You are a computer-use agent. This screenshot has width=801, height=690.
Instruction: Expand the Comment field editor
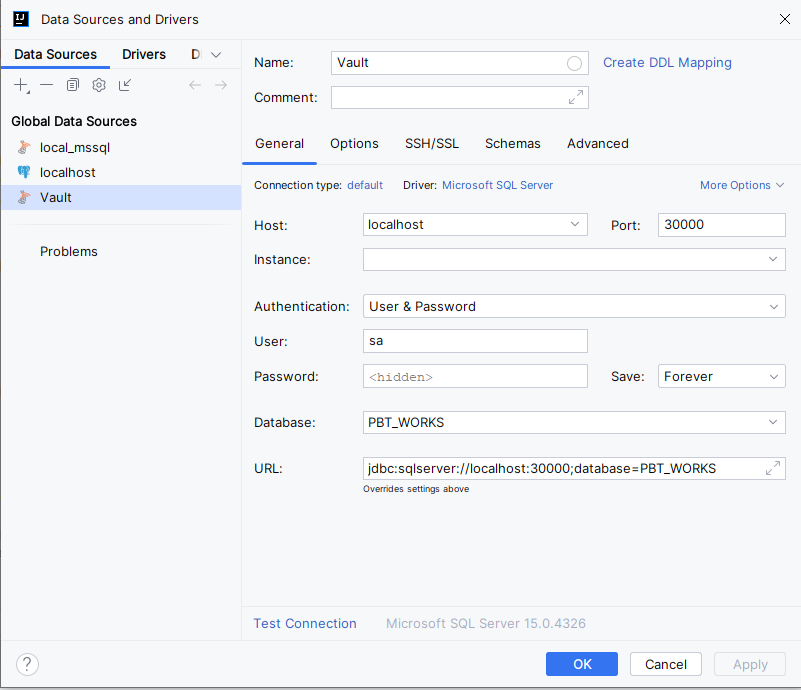576,97
